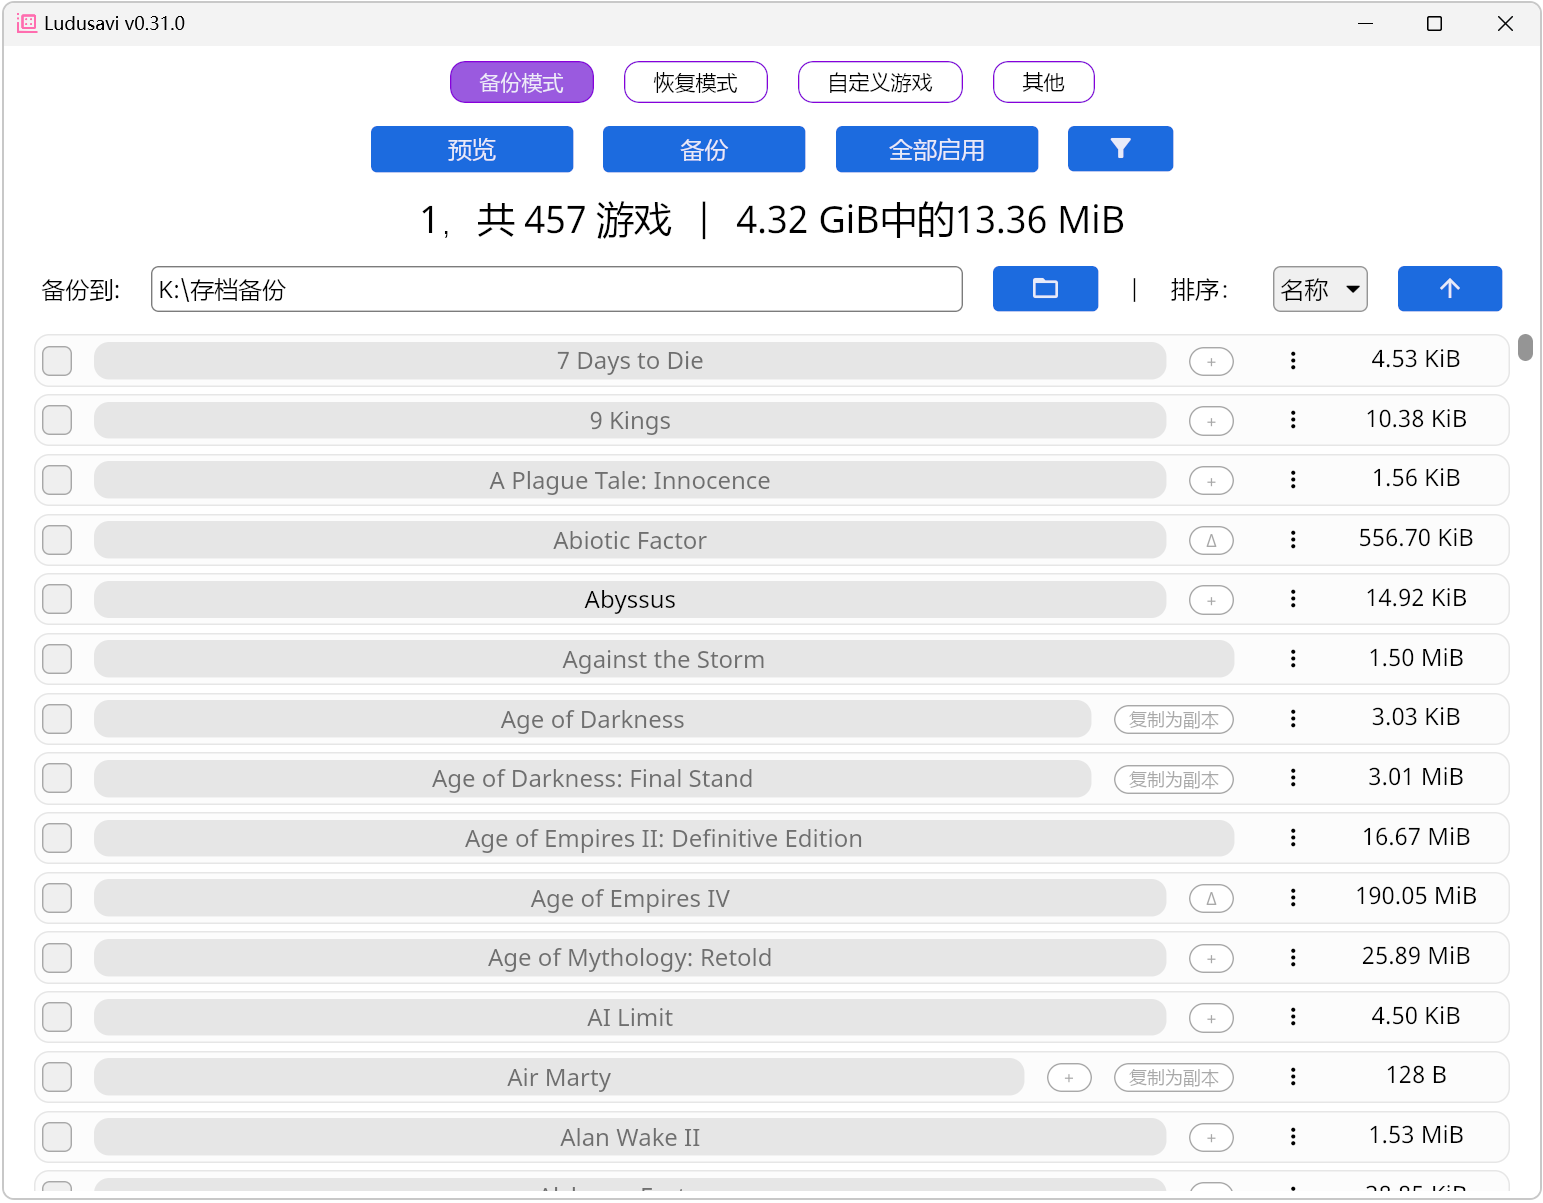The width and height of the screenshot is (1543, 1203).
Task: Check Age of Empires II: Definitive Edition
Action: click(x=57, y=838)
